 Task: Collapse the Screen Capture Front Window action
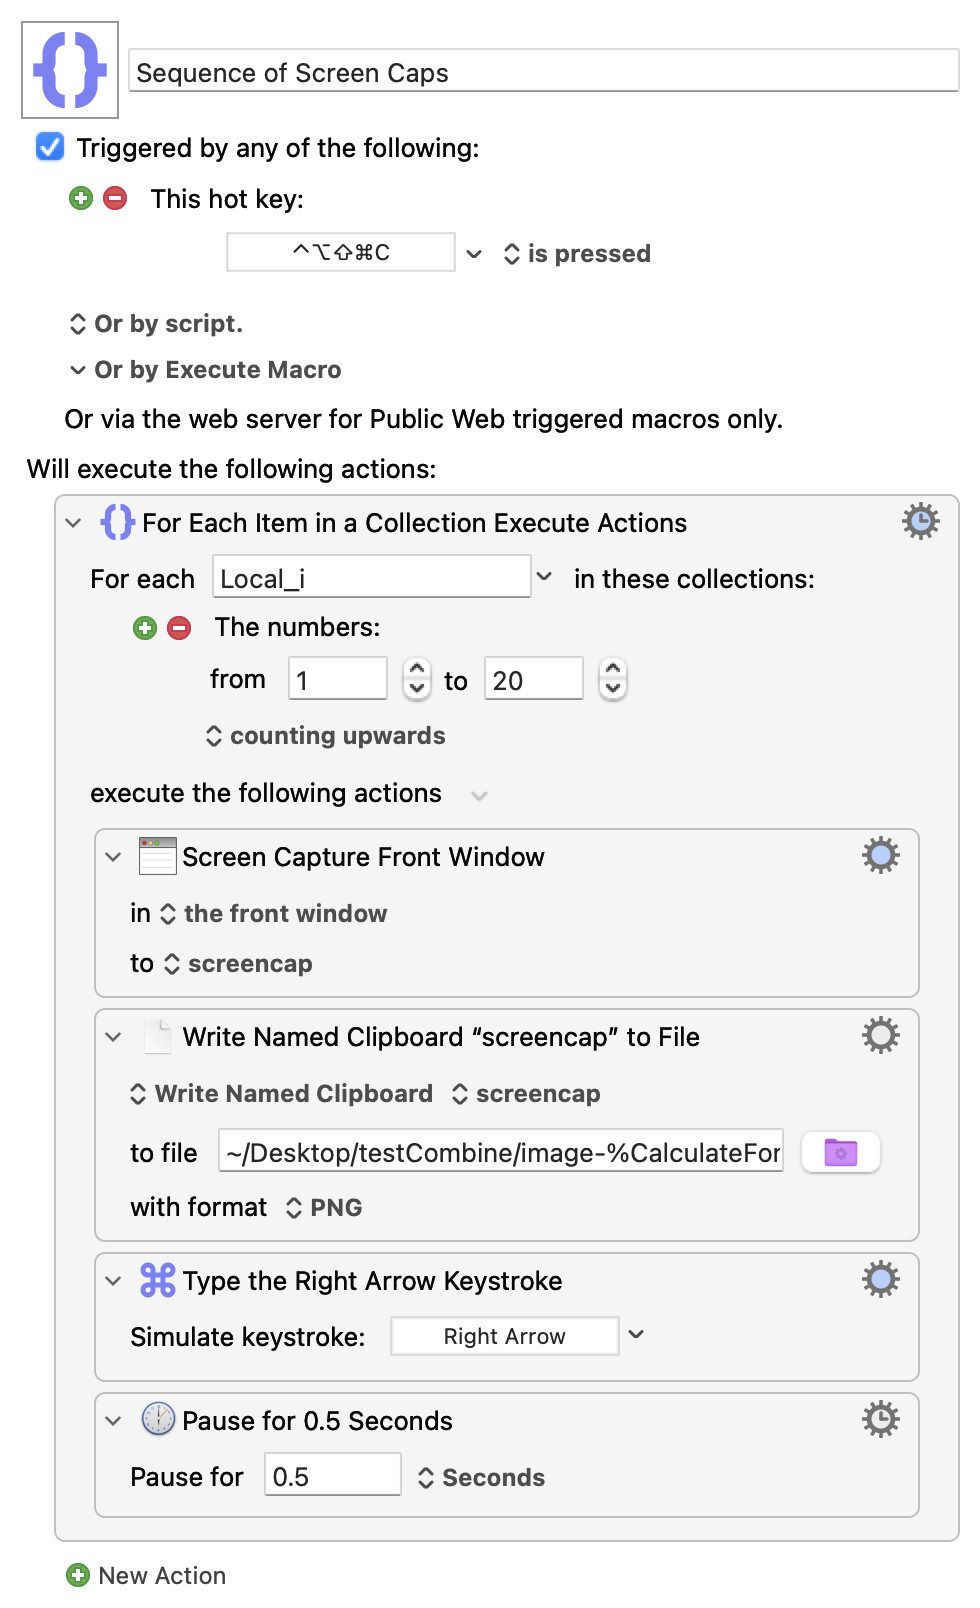pos(113,857)
